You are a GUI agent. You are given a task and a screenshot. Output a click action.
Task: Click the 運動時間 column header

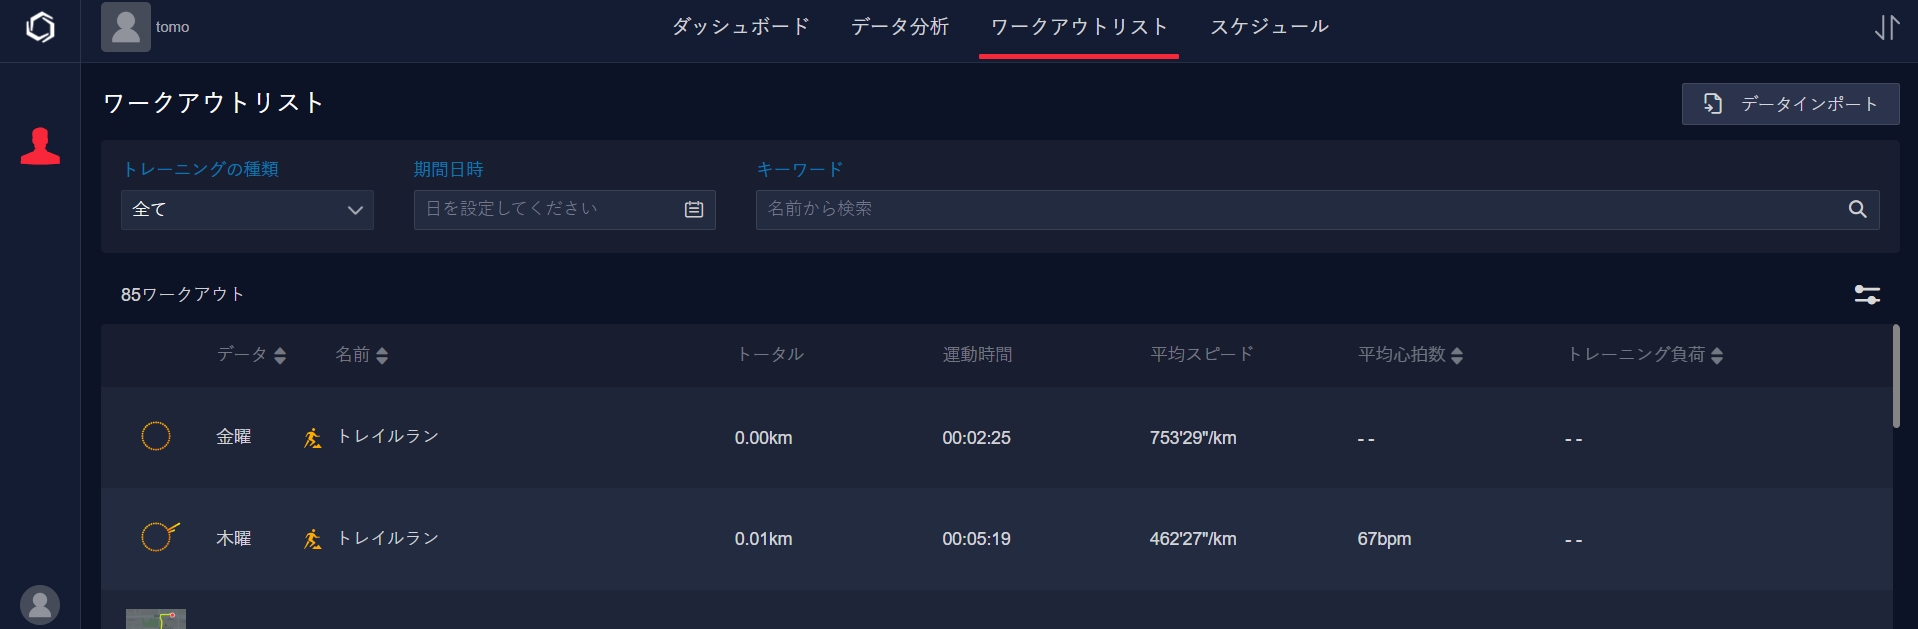point(977,354)
